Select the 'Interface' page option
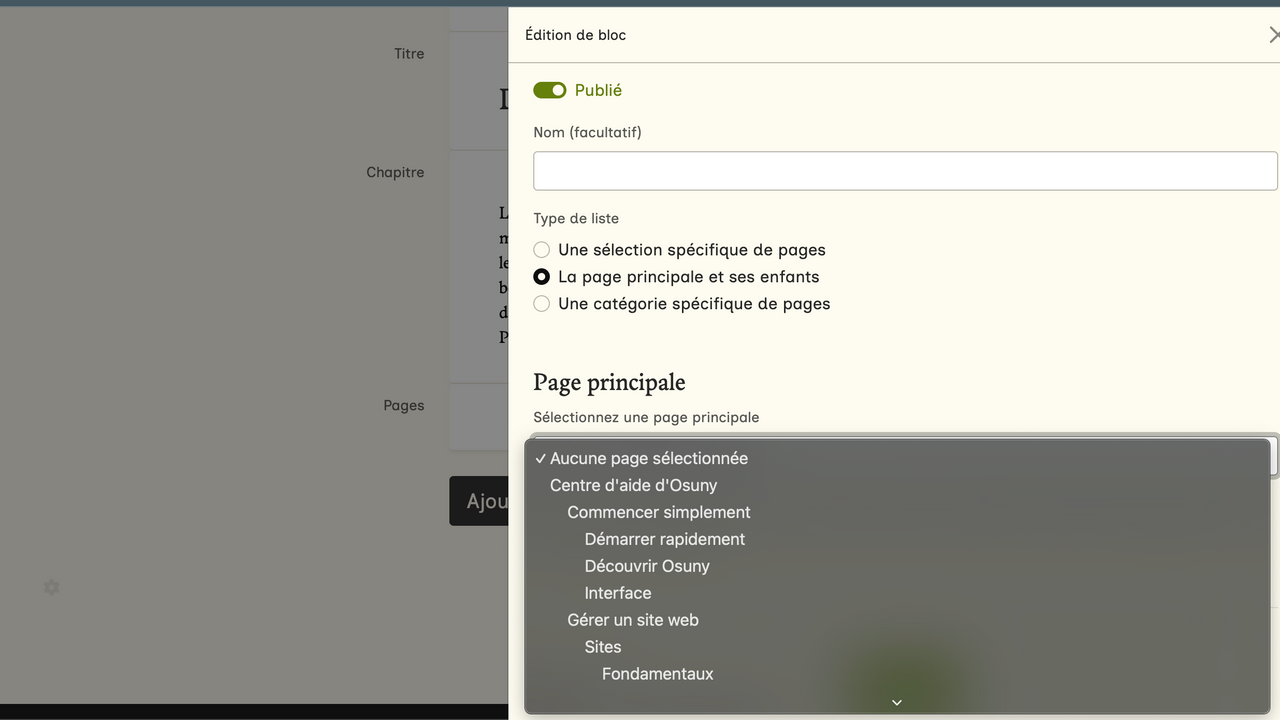Screen dimensions: 1280x720 pyautogui.click(x=618, y=593)
